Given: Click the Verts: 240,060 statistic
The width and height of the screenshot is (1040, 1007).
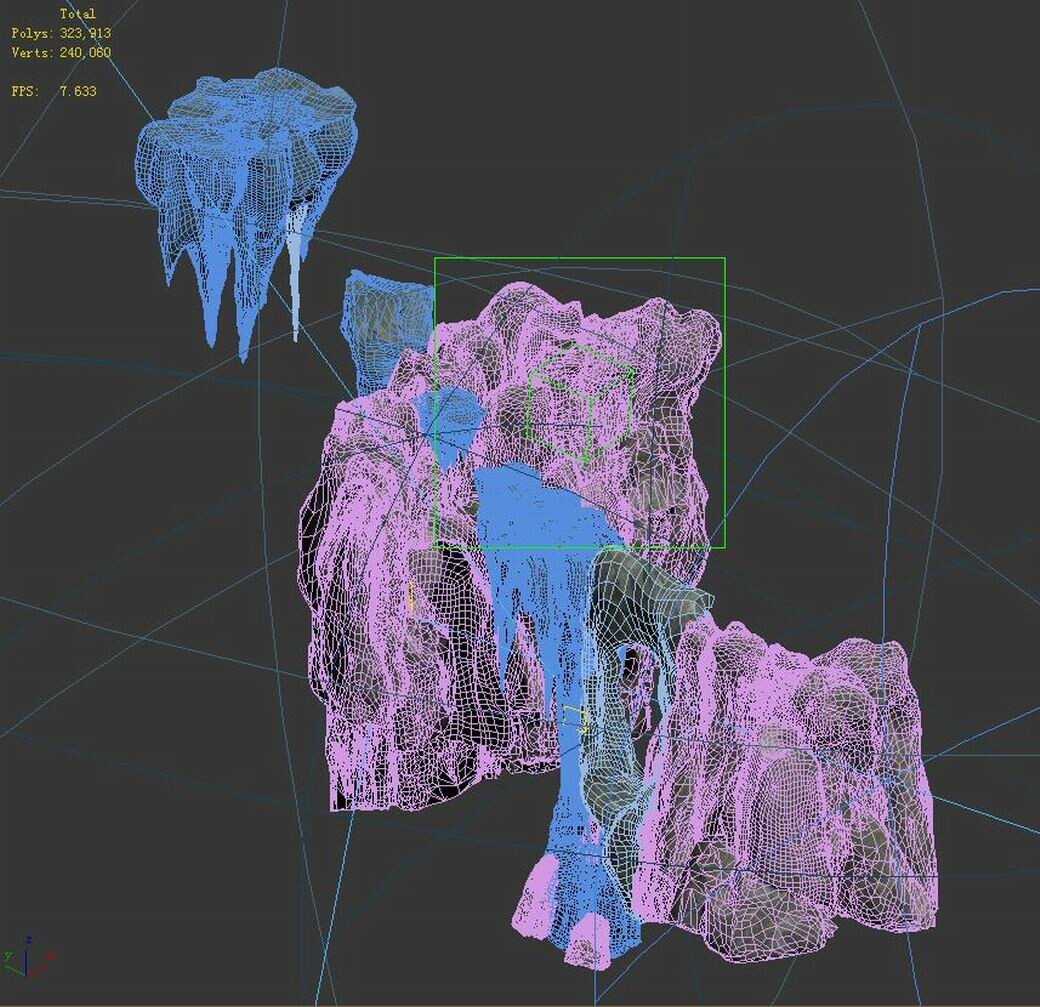Looking at the screenshot, I should (61, 52).
